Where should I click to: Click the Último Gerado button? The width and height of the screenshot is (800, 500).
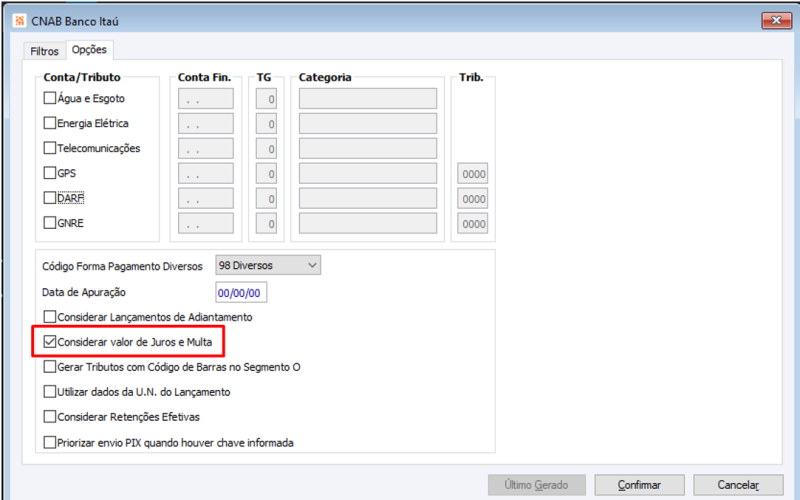click(x=537, y=485)
